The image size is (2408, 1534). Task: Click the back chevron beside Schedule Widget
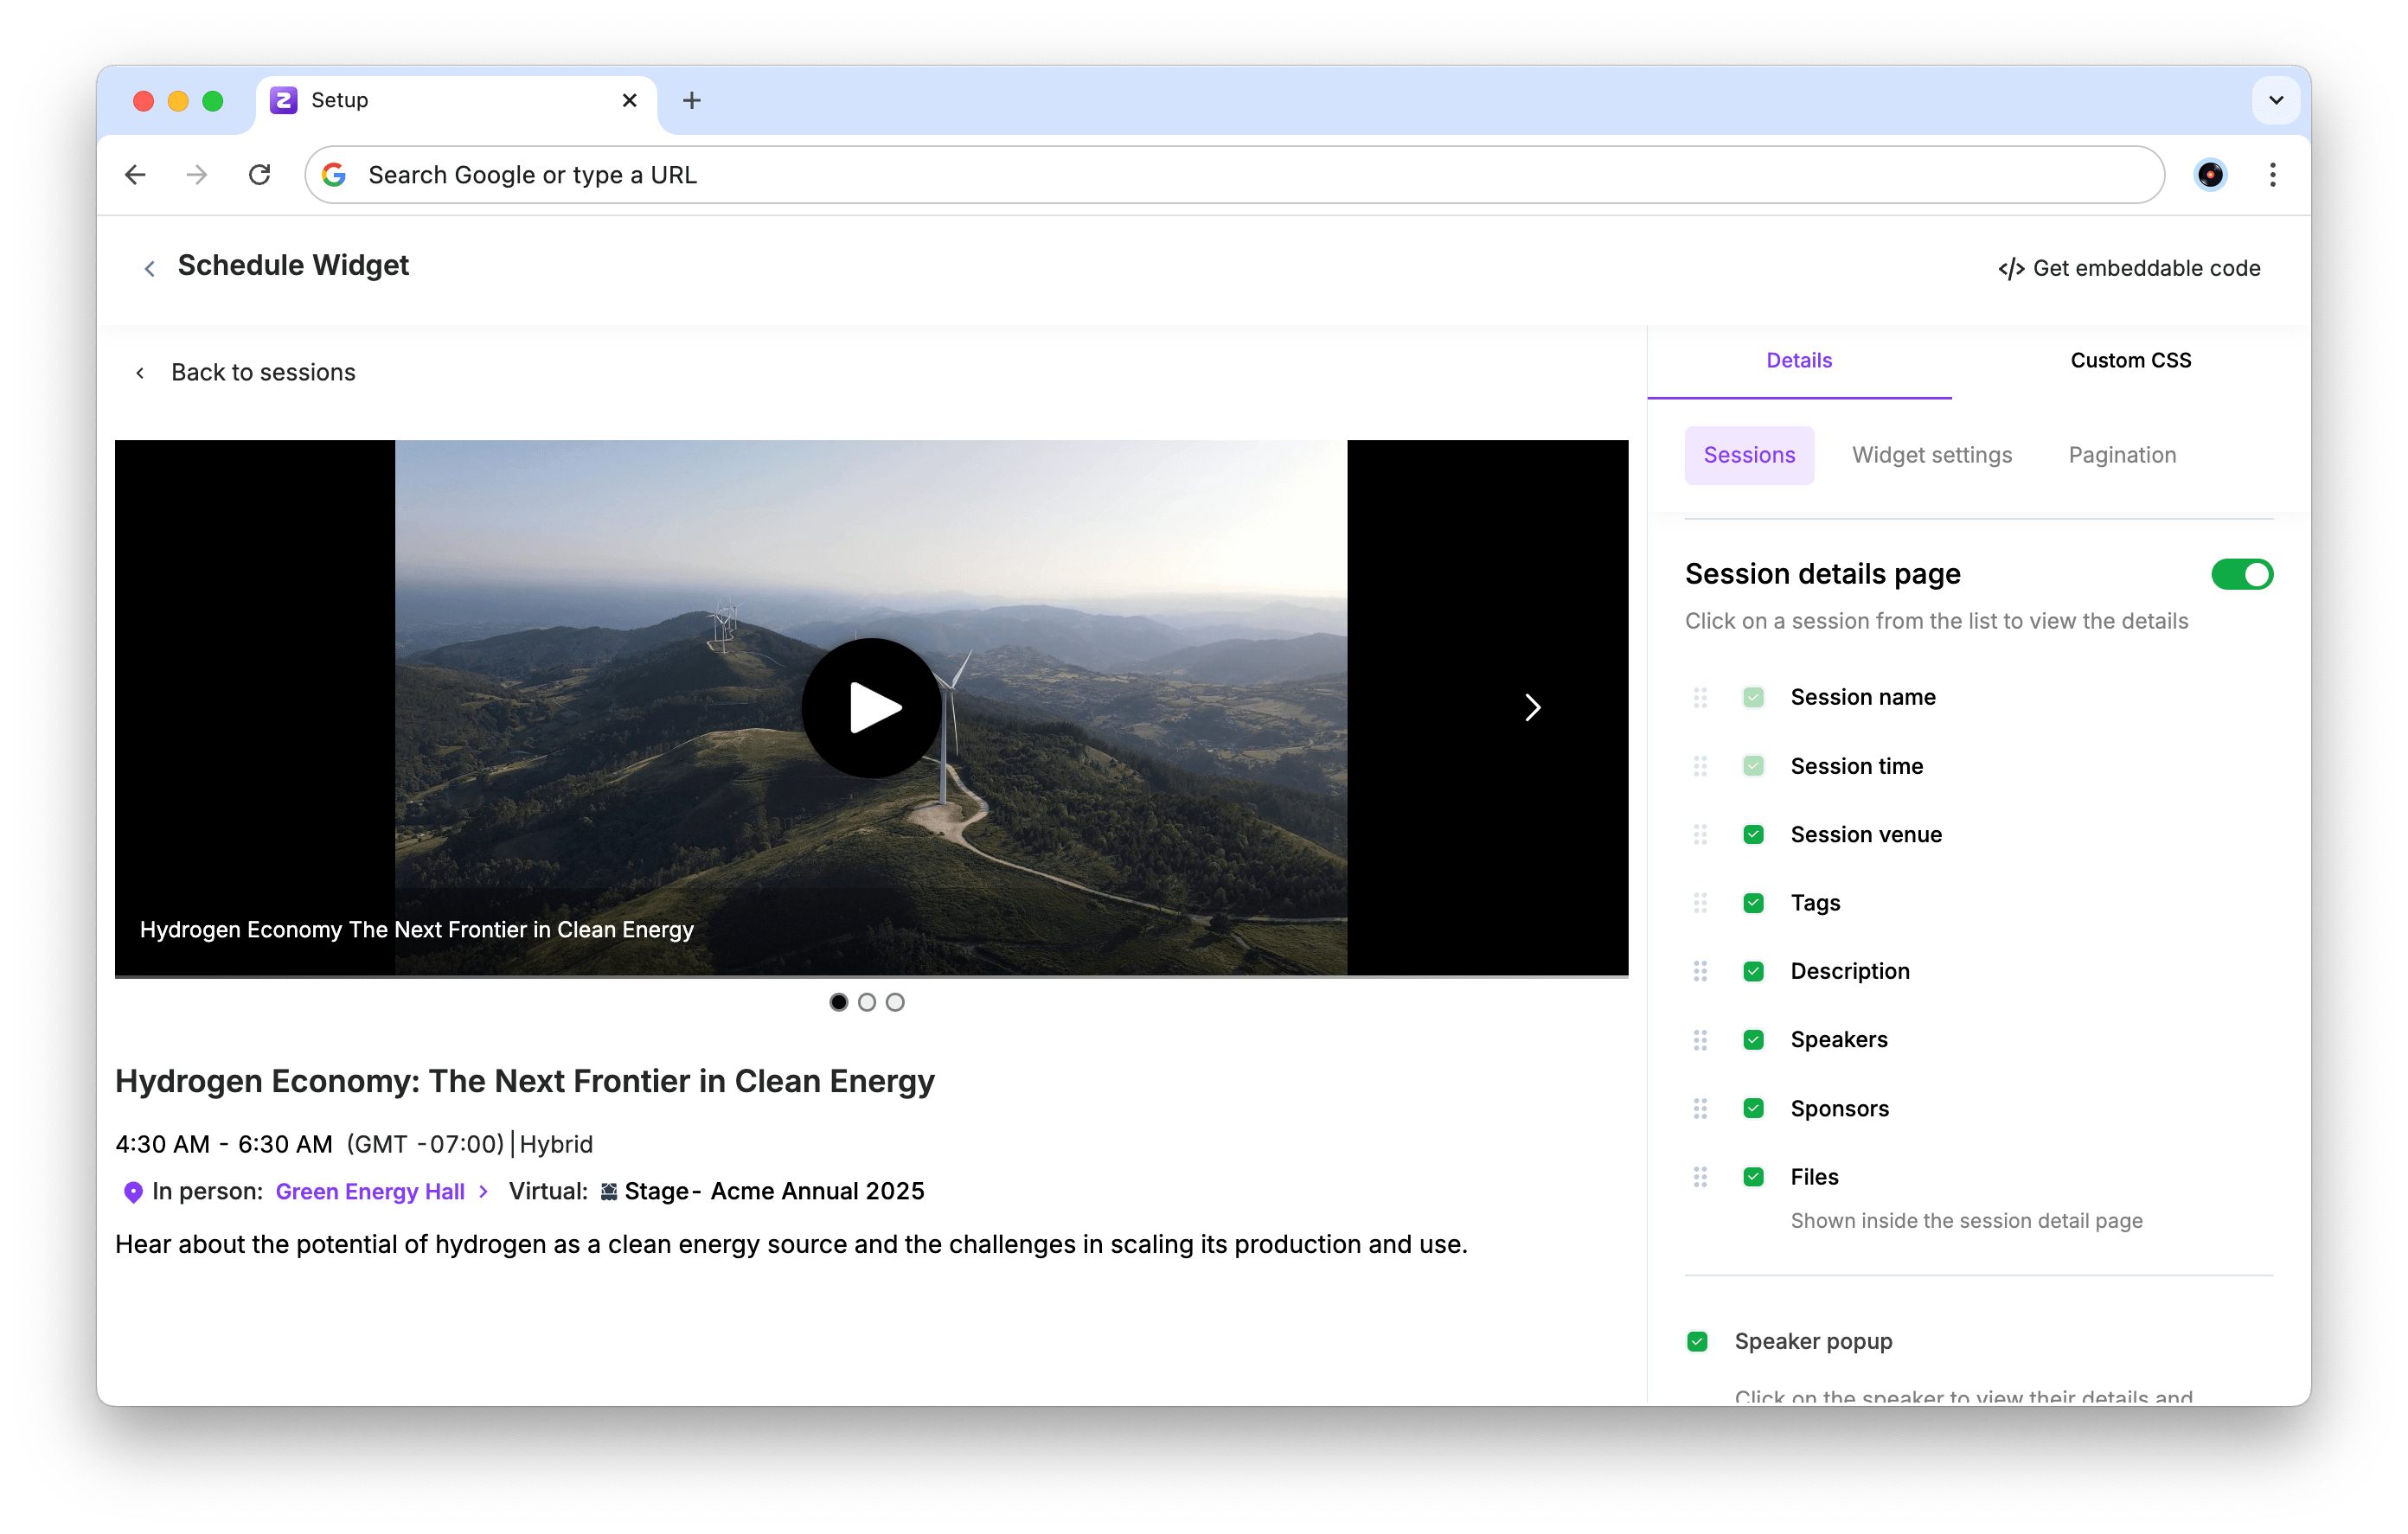click(x=150, y=268)
